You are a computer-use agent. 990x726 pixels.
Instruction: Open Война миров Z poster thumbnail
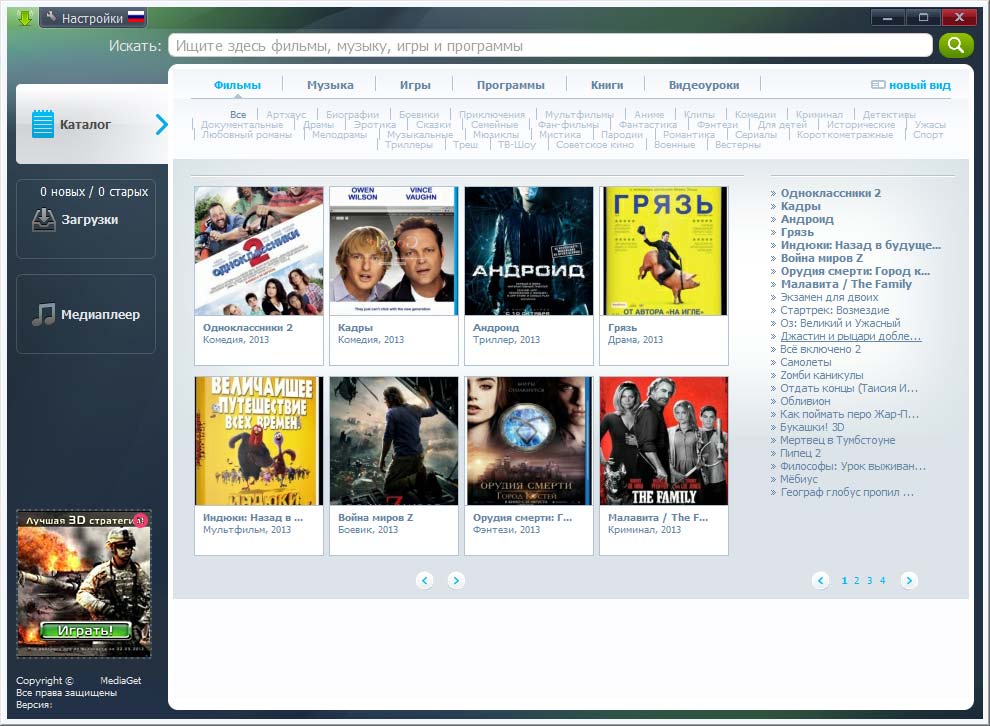coord(393,441)
